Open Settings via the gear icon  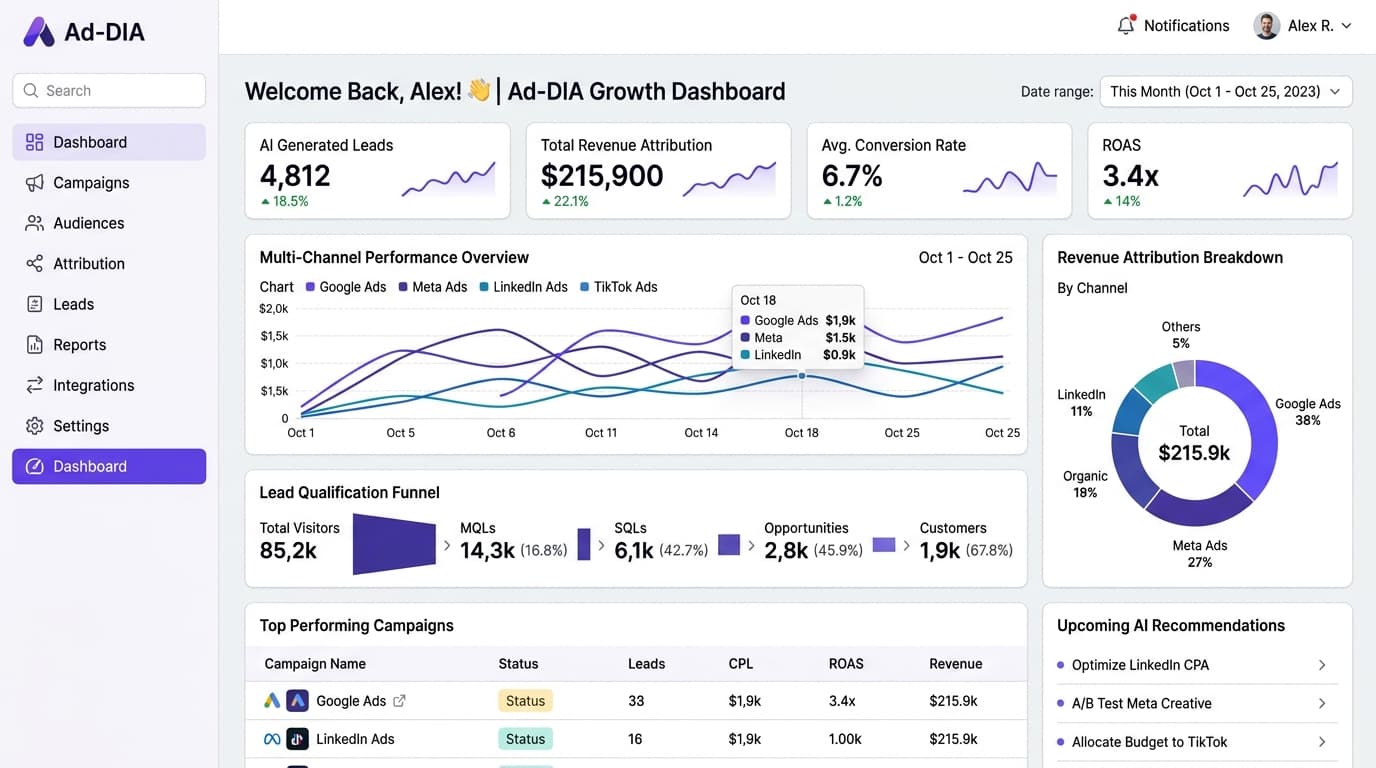[x=35, y=426]
